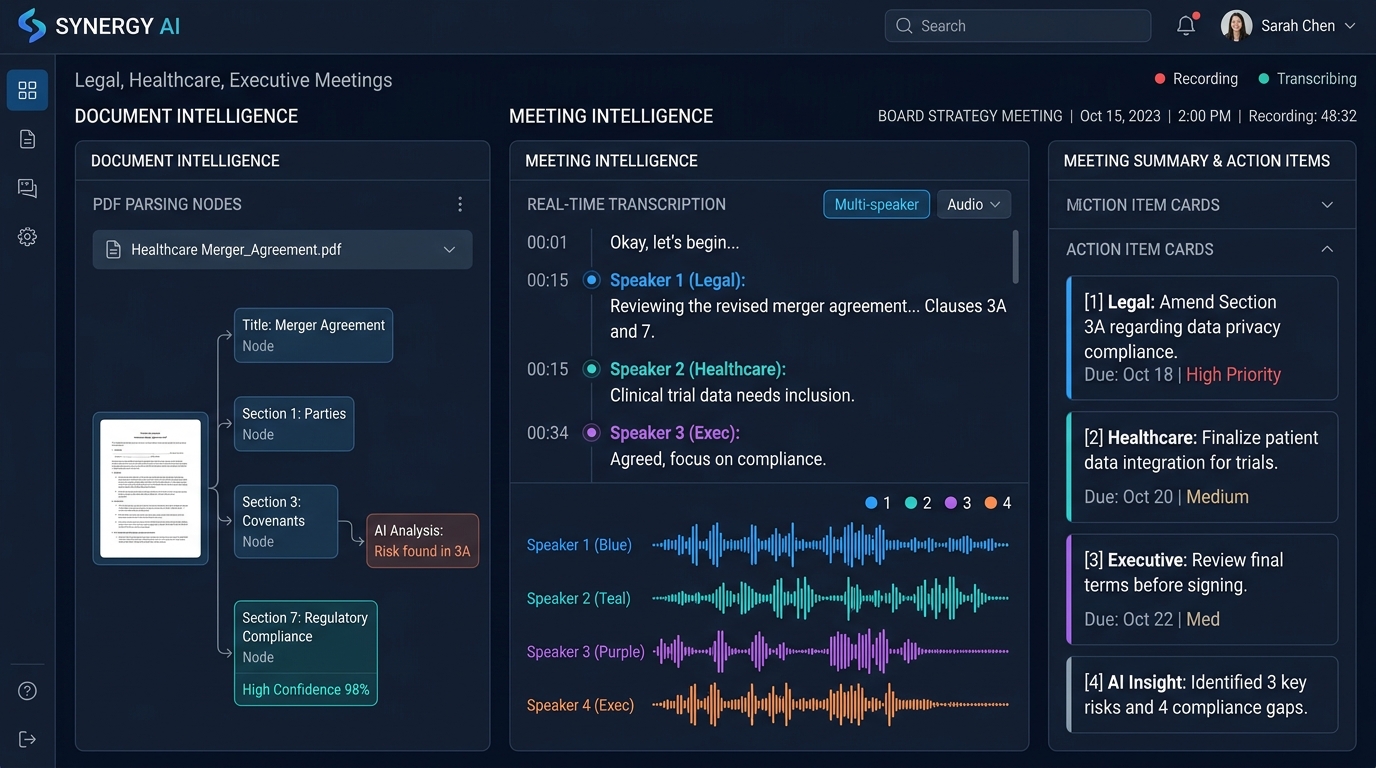Screen dimensions: 1376x768
Task: Open Healthcare action item card [2]
Action: 1202,467
